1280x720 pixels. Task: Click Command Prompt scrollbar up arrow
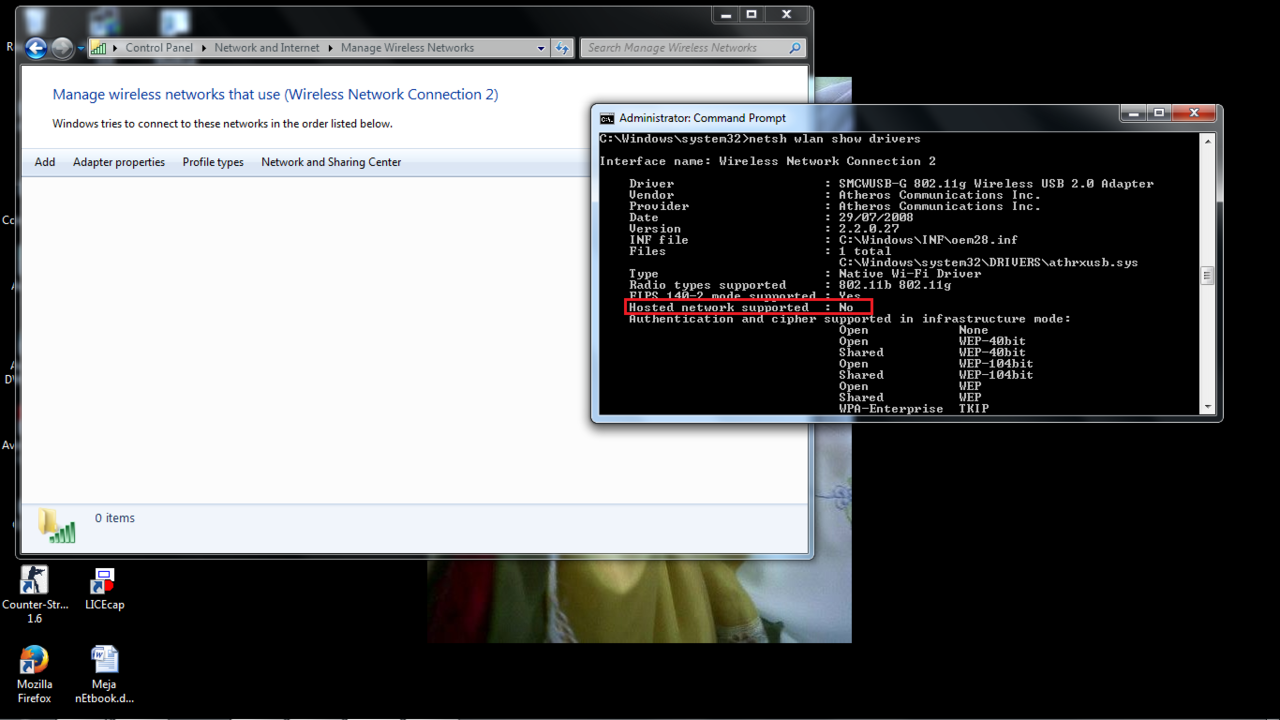click(x=1207, y=140)
